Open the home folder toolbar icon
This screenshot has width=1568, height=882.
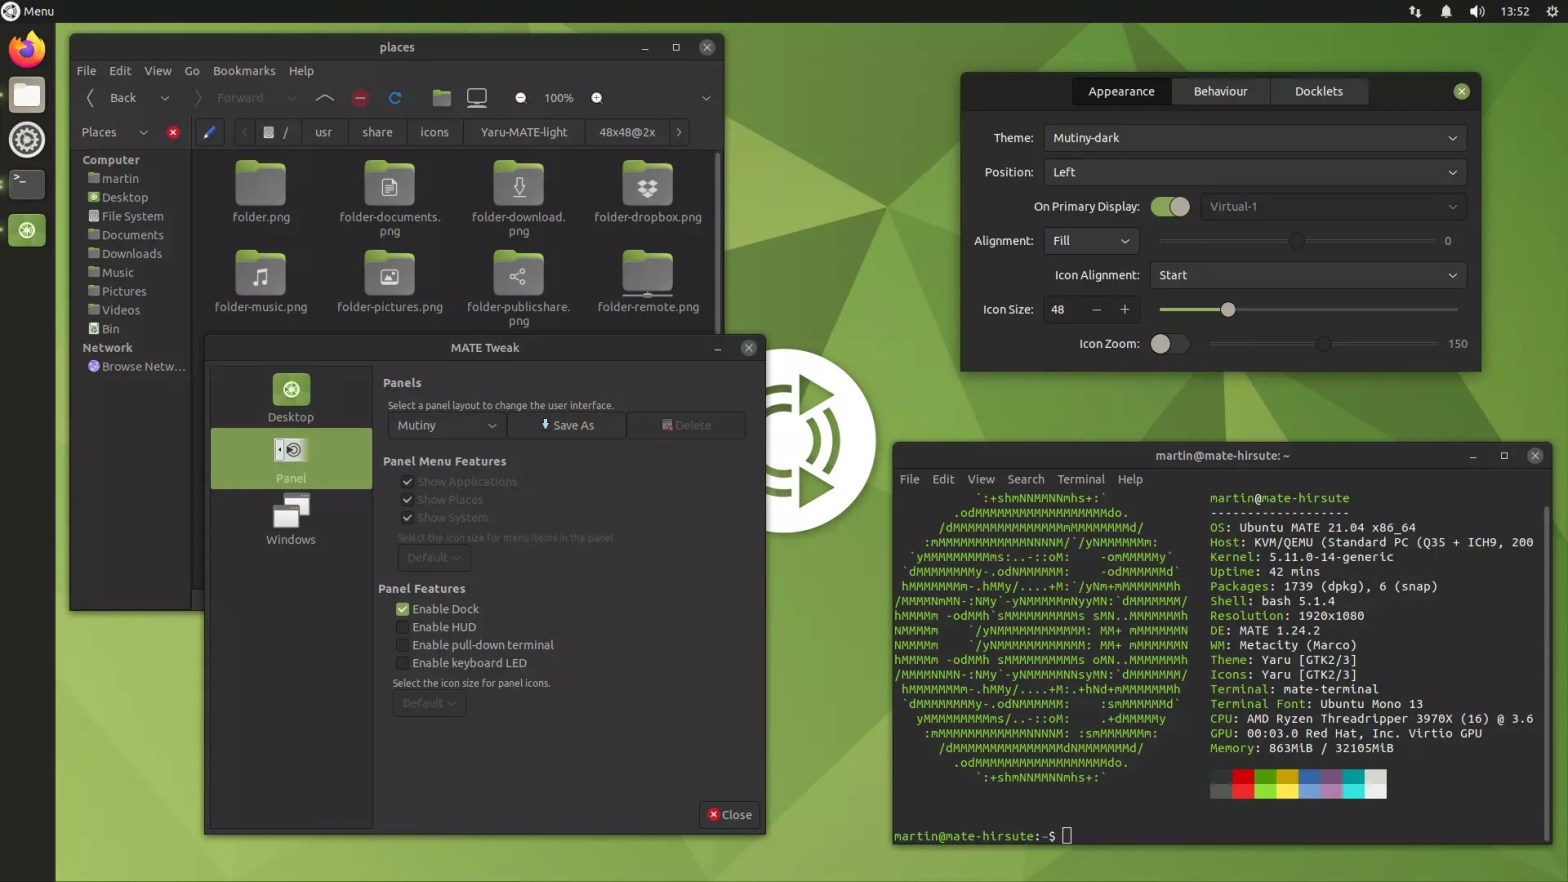pyautogui.click(x=441, y=98)
